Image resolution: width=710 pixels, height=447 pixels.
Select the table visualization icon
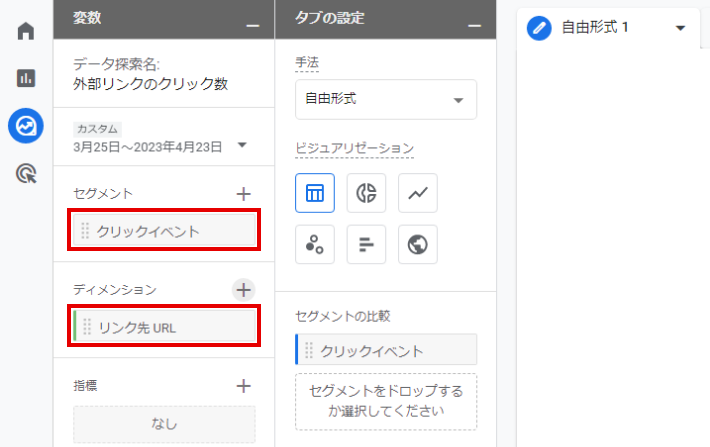315,193
